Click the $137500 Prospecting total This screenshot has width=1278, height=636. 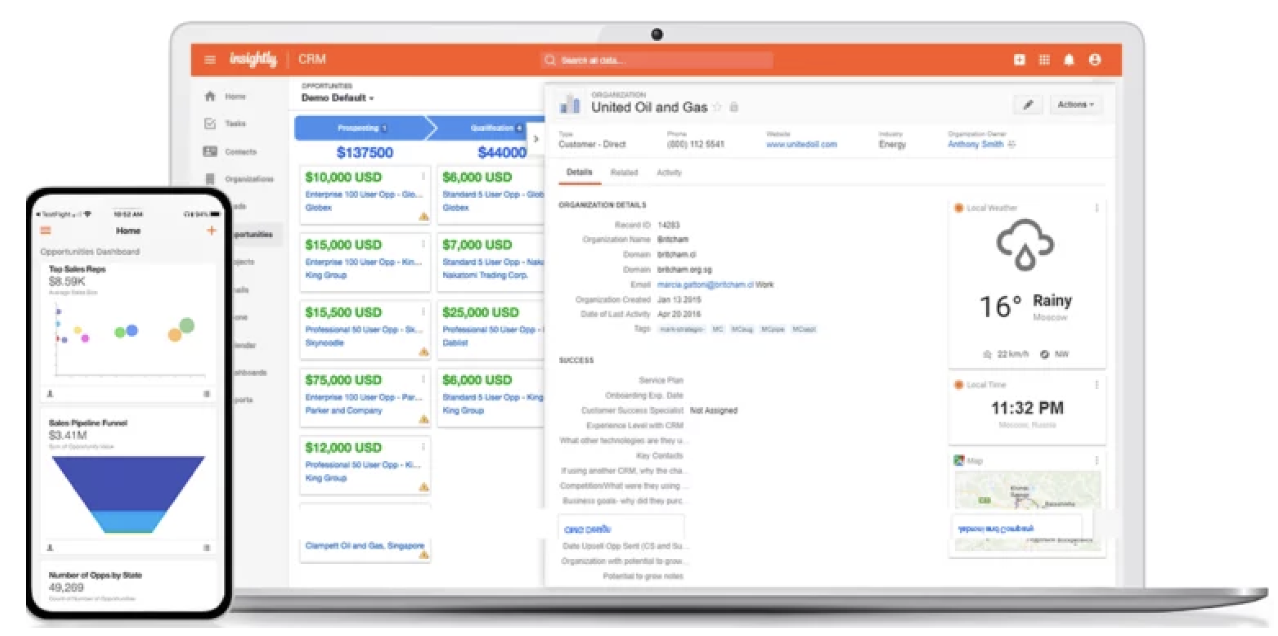click(365, 153)
